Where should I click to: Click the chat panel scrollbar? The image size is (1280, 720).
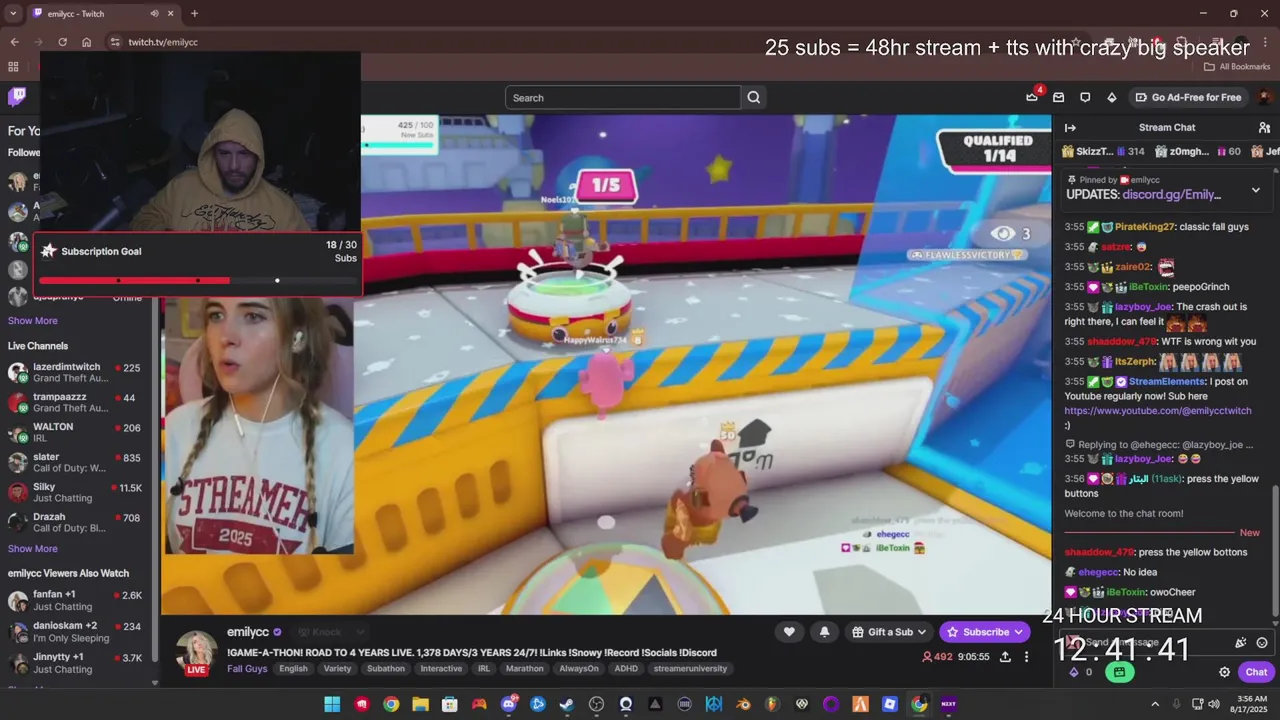click(x=1274, y=550)
